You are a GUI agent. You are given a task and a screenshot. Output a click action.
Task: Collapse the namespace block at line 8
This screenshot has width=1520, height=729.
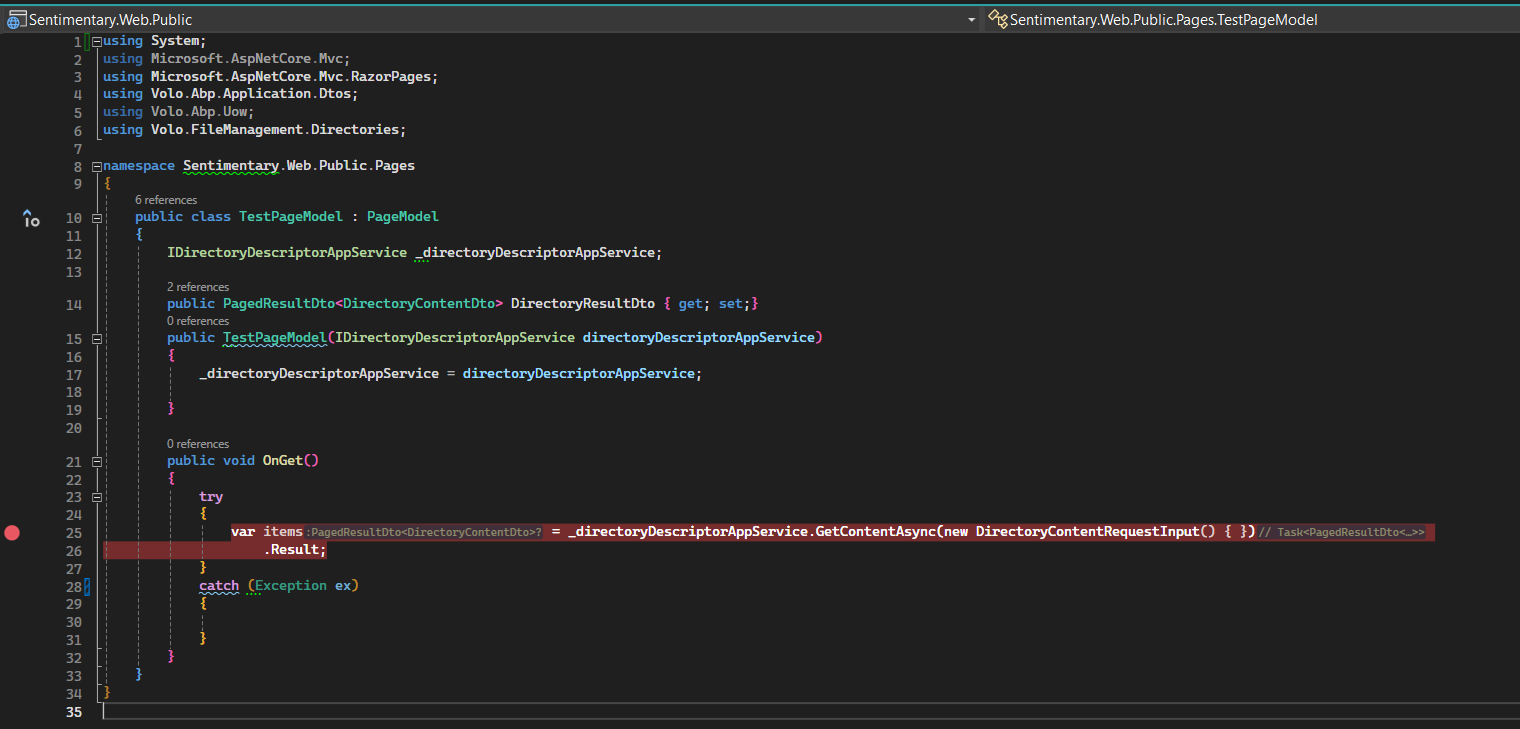(x=96, y=166)
